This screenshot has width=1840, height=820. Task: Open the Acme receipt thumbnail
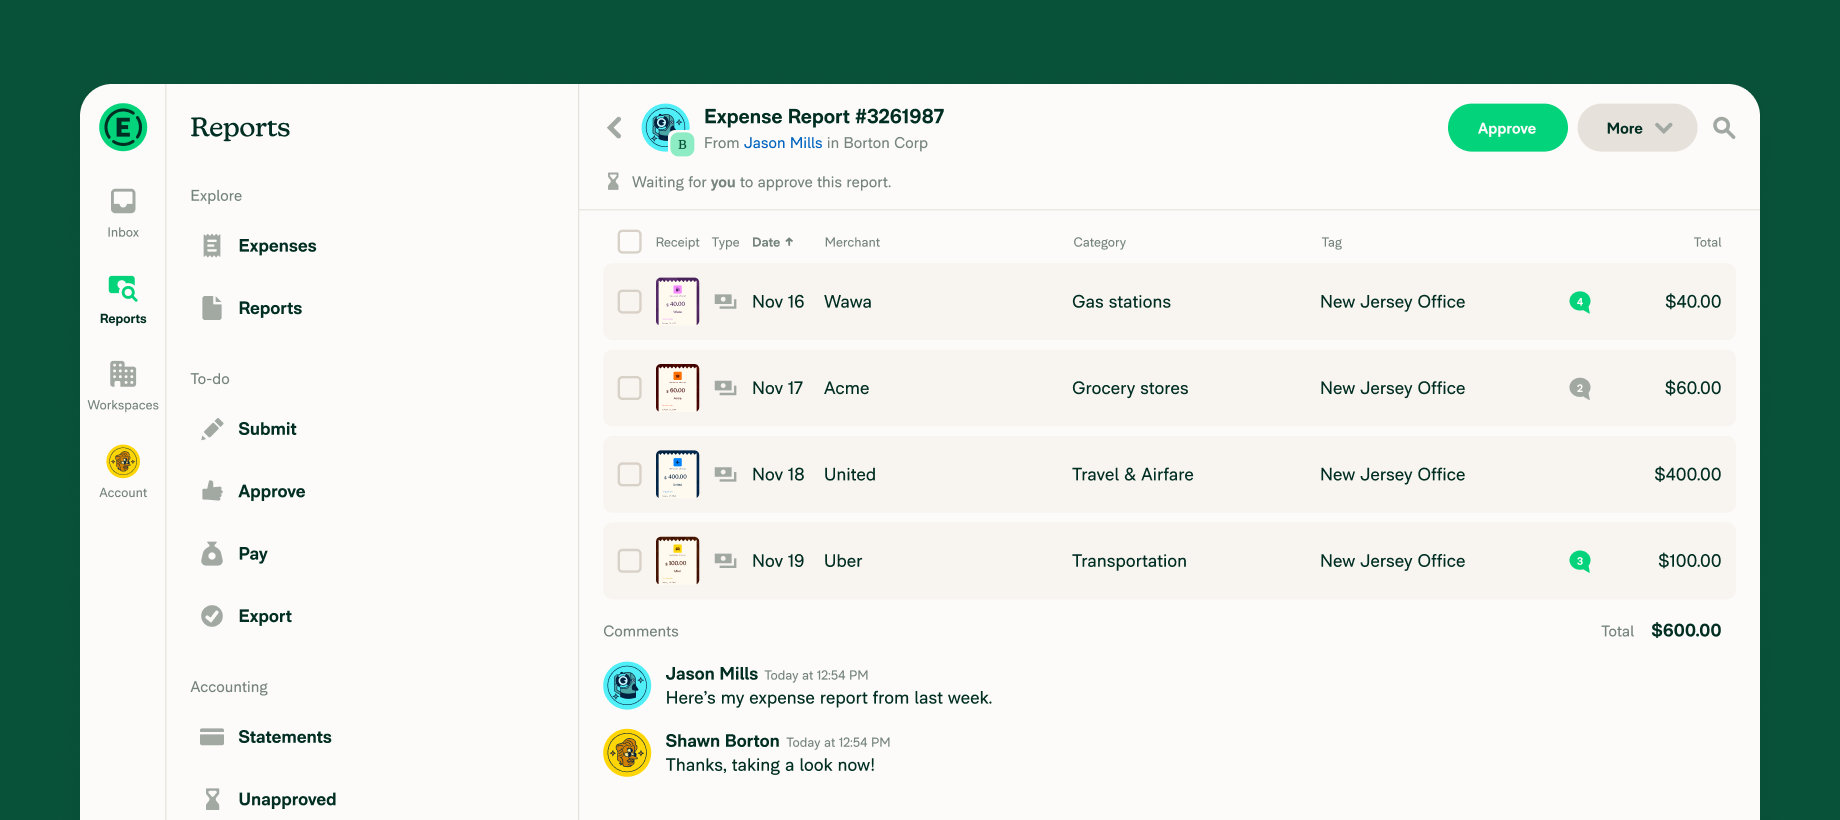(677, 388)
